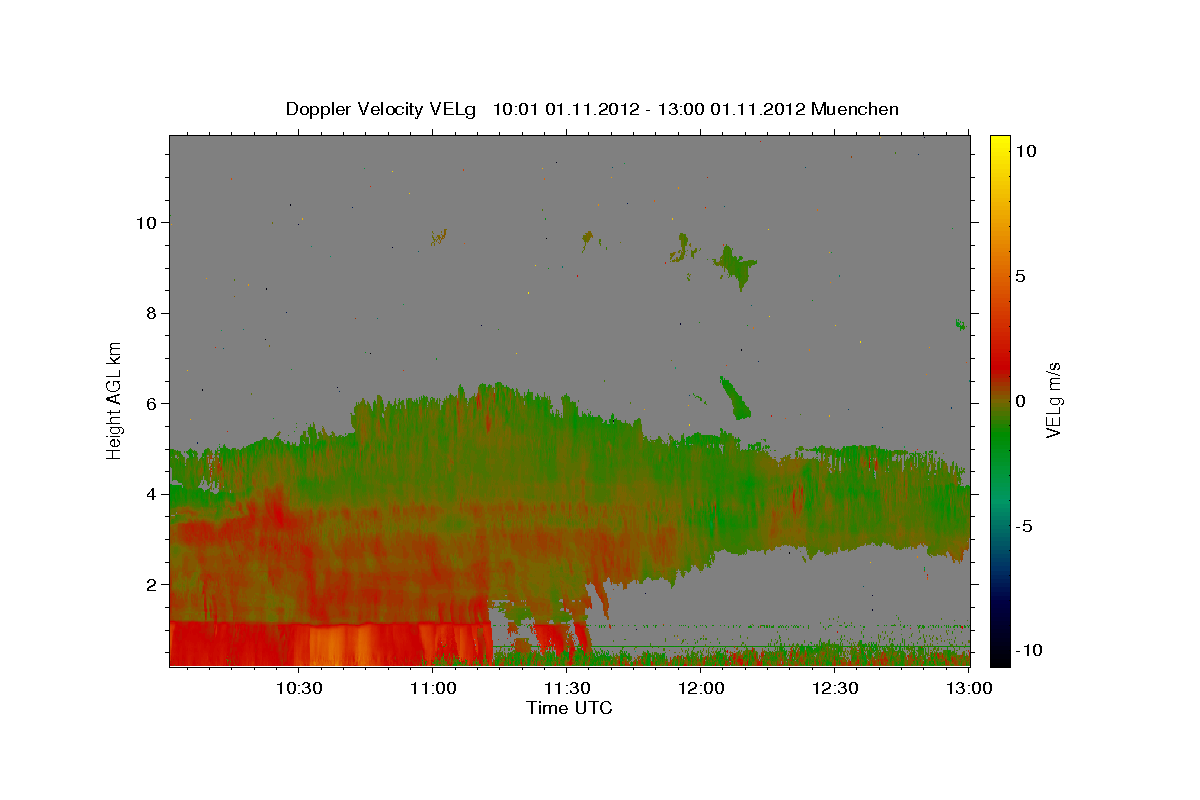Click the dark bottom of the colorbar
This screenshot has height=800, width=1200.
click(999, 645)
